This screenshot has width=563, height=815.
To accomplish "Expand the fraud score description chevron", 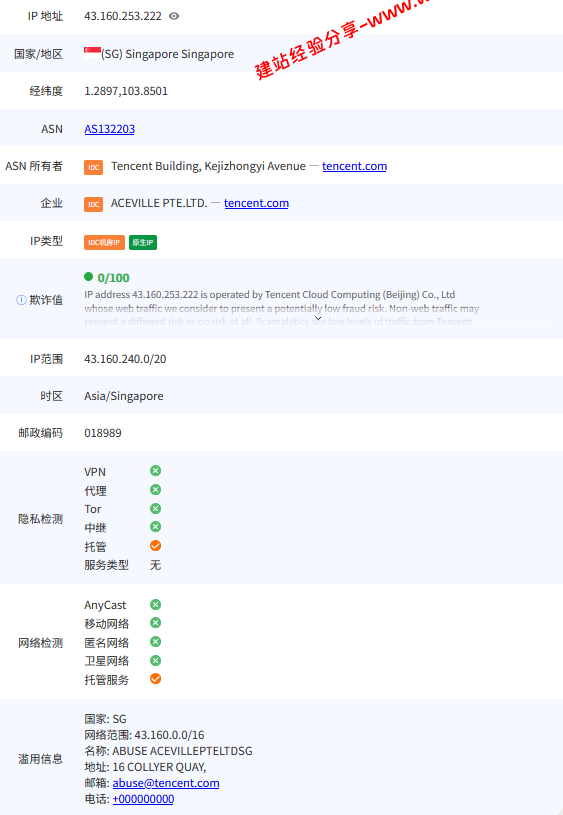I will (x=318, y=318).
